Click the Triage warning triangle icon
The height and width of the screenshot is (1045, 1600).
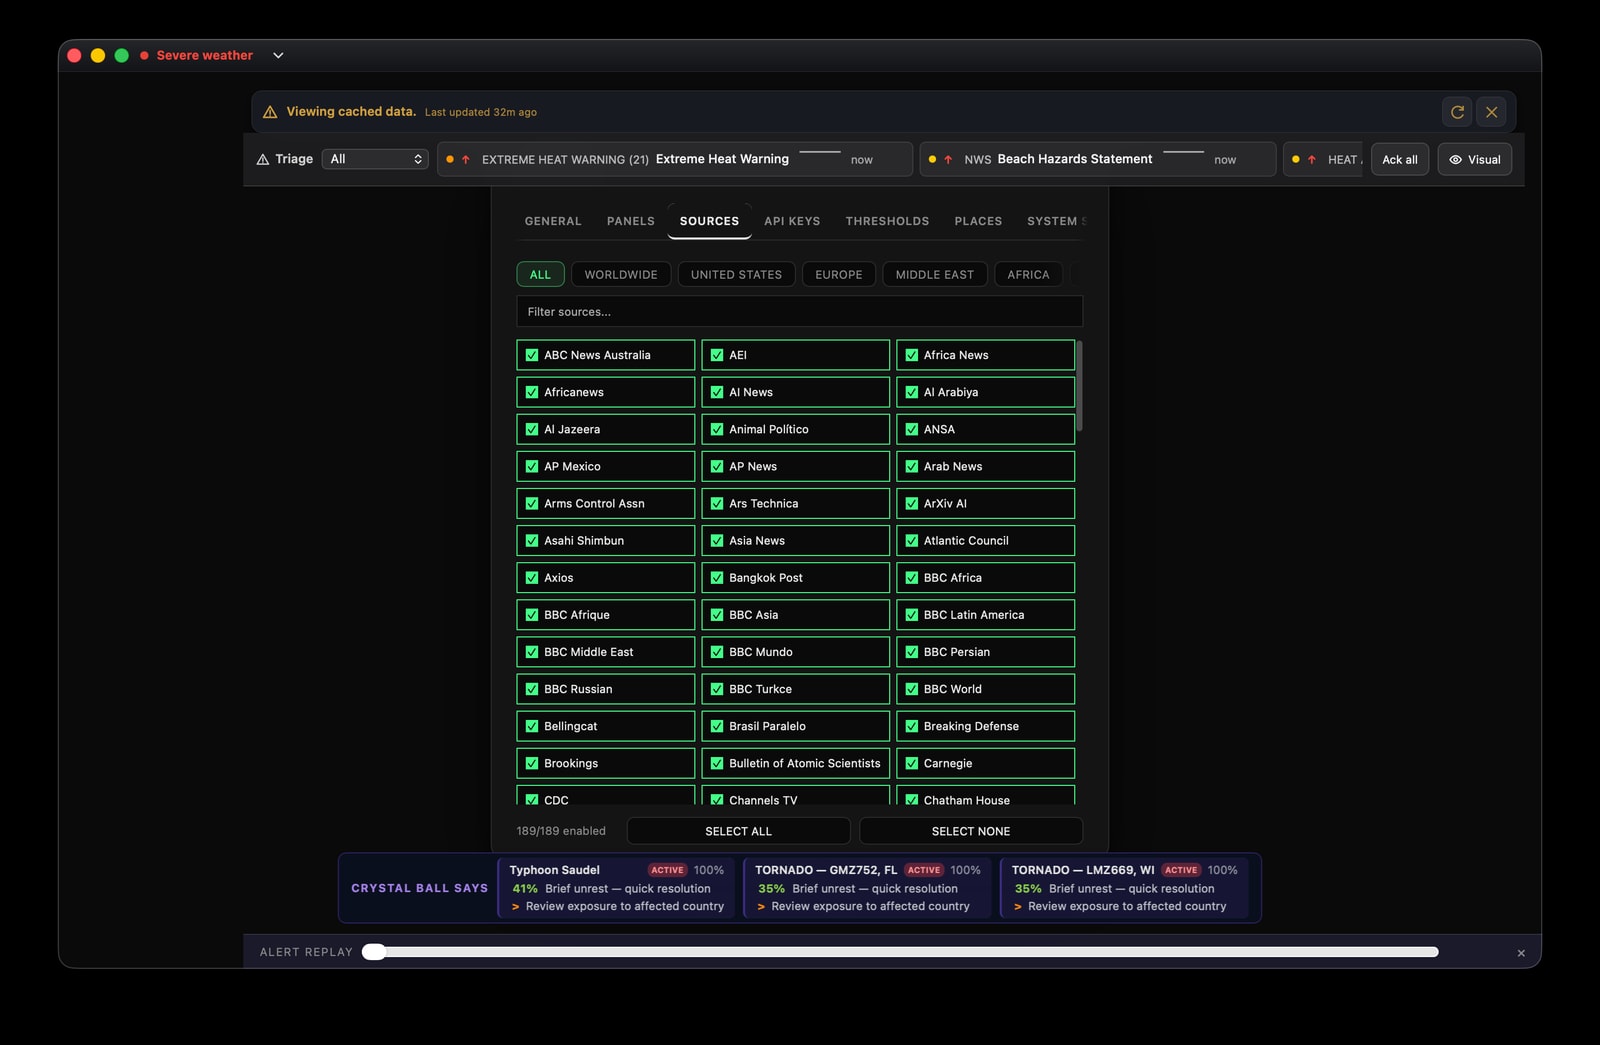(x=263, y=159)
